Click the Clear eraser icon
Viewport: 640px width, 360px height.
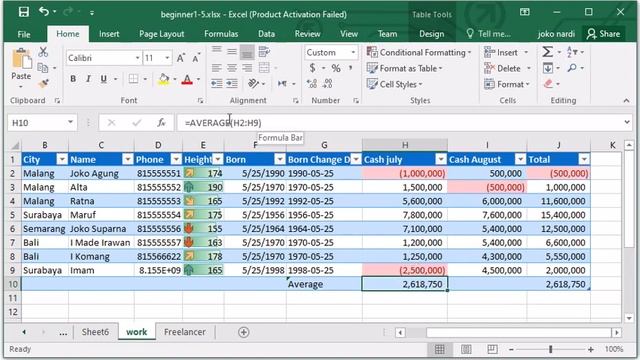coord(548,84)
